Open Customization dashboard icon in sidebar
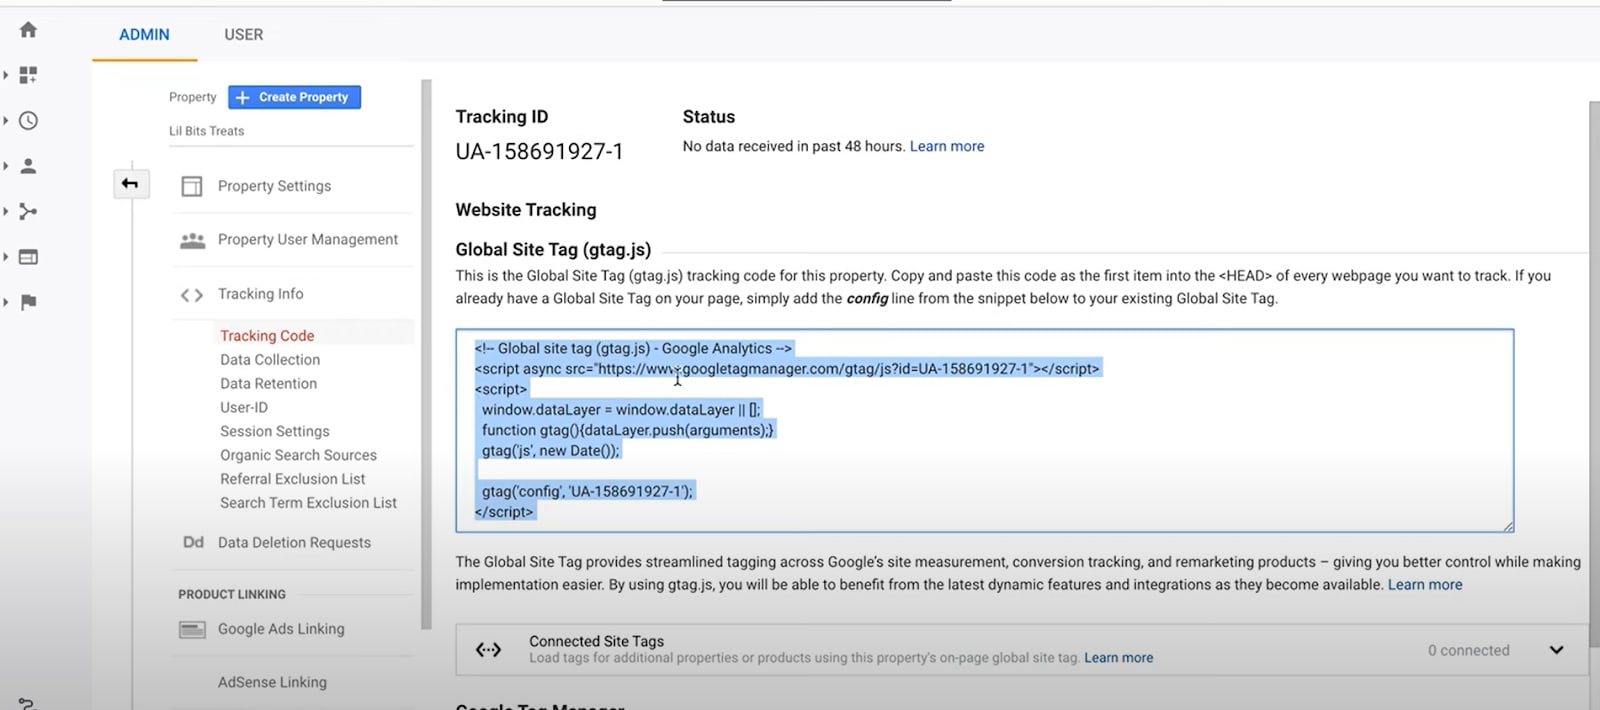Screen dimensions: 1600x710 [x=28, y=75]
